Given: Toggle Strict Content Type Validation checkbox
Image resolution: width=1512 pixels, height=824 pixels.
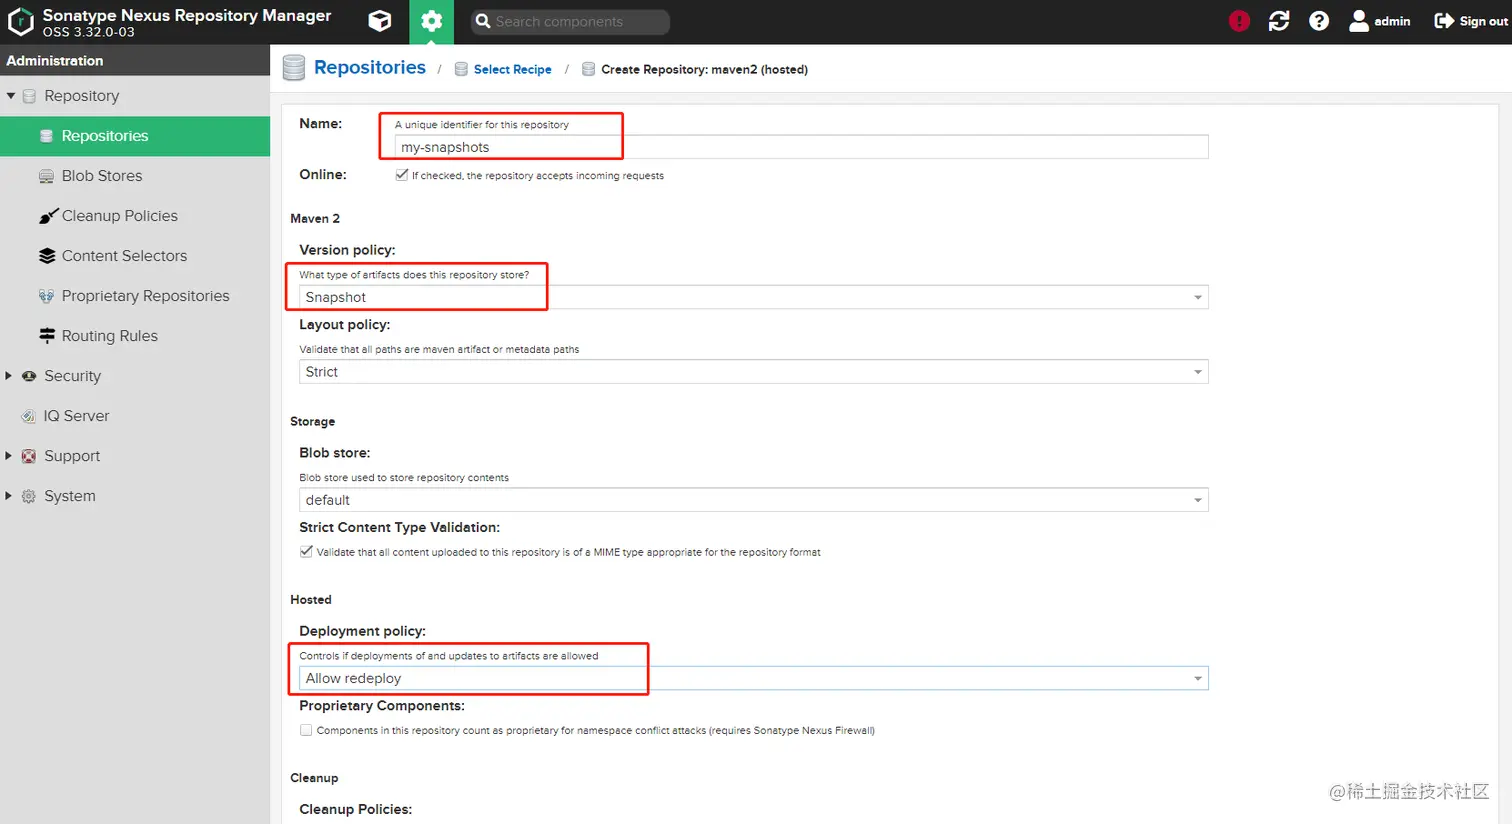Looking at the screenshot, I should coord(306,551).
